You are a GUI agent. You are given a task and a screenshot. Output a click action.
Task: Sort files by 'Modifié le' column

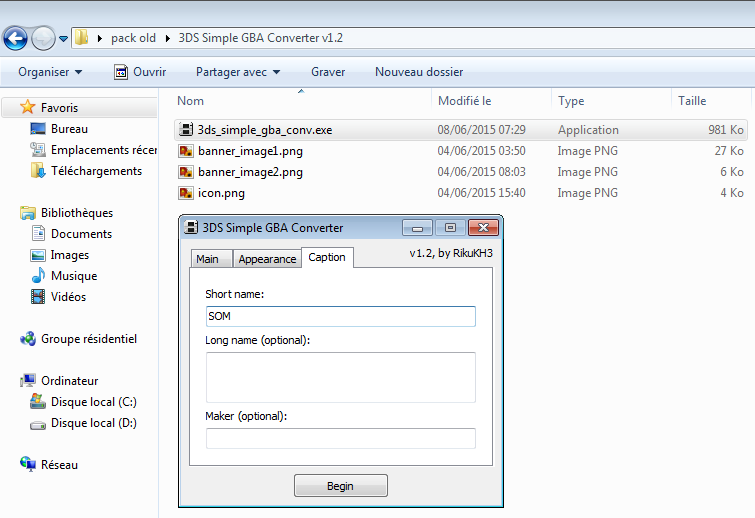(464, 101)
